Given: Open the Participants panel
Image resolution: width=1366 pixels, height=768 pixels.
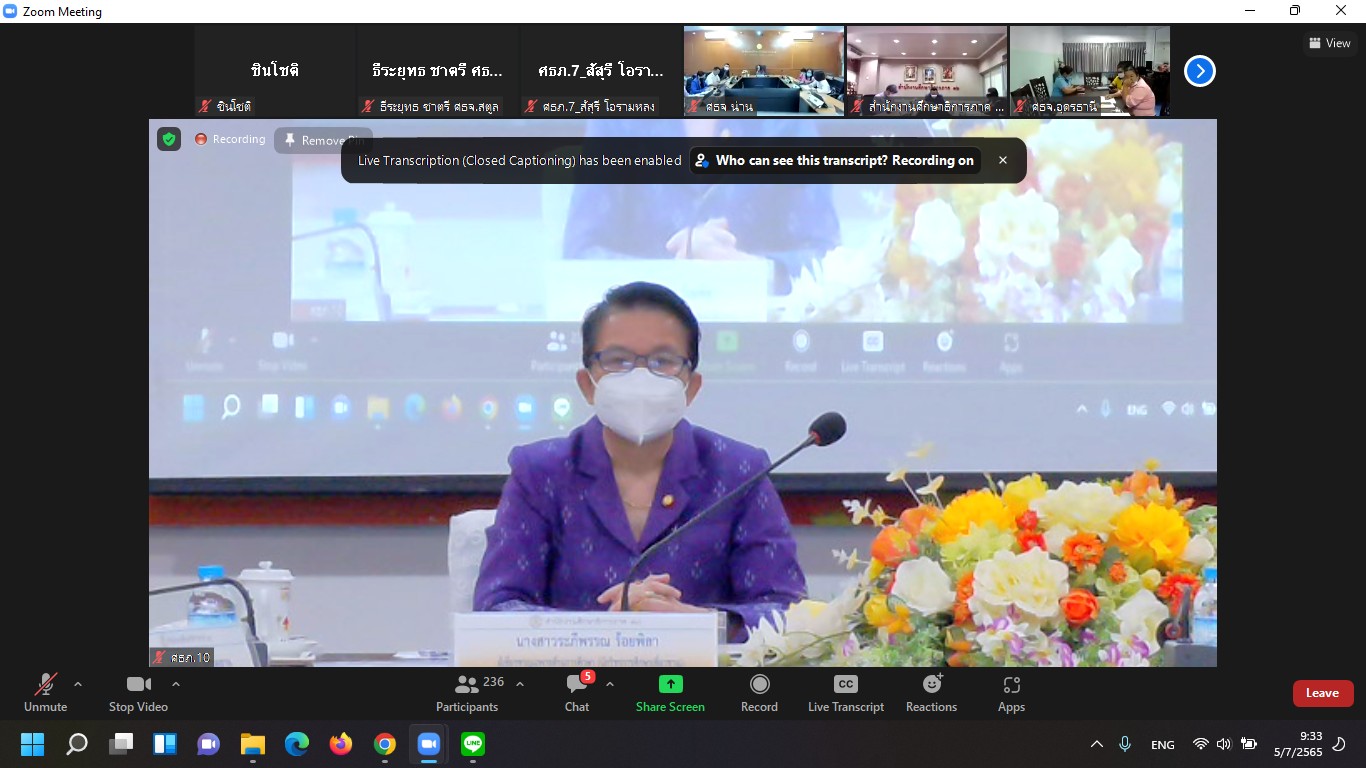Looking at the screenshot, I should [467, 693].
